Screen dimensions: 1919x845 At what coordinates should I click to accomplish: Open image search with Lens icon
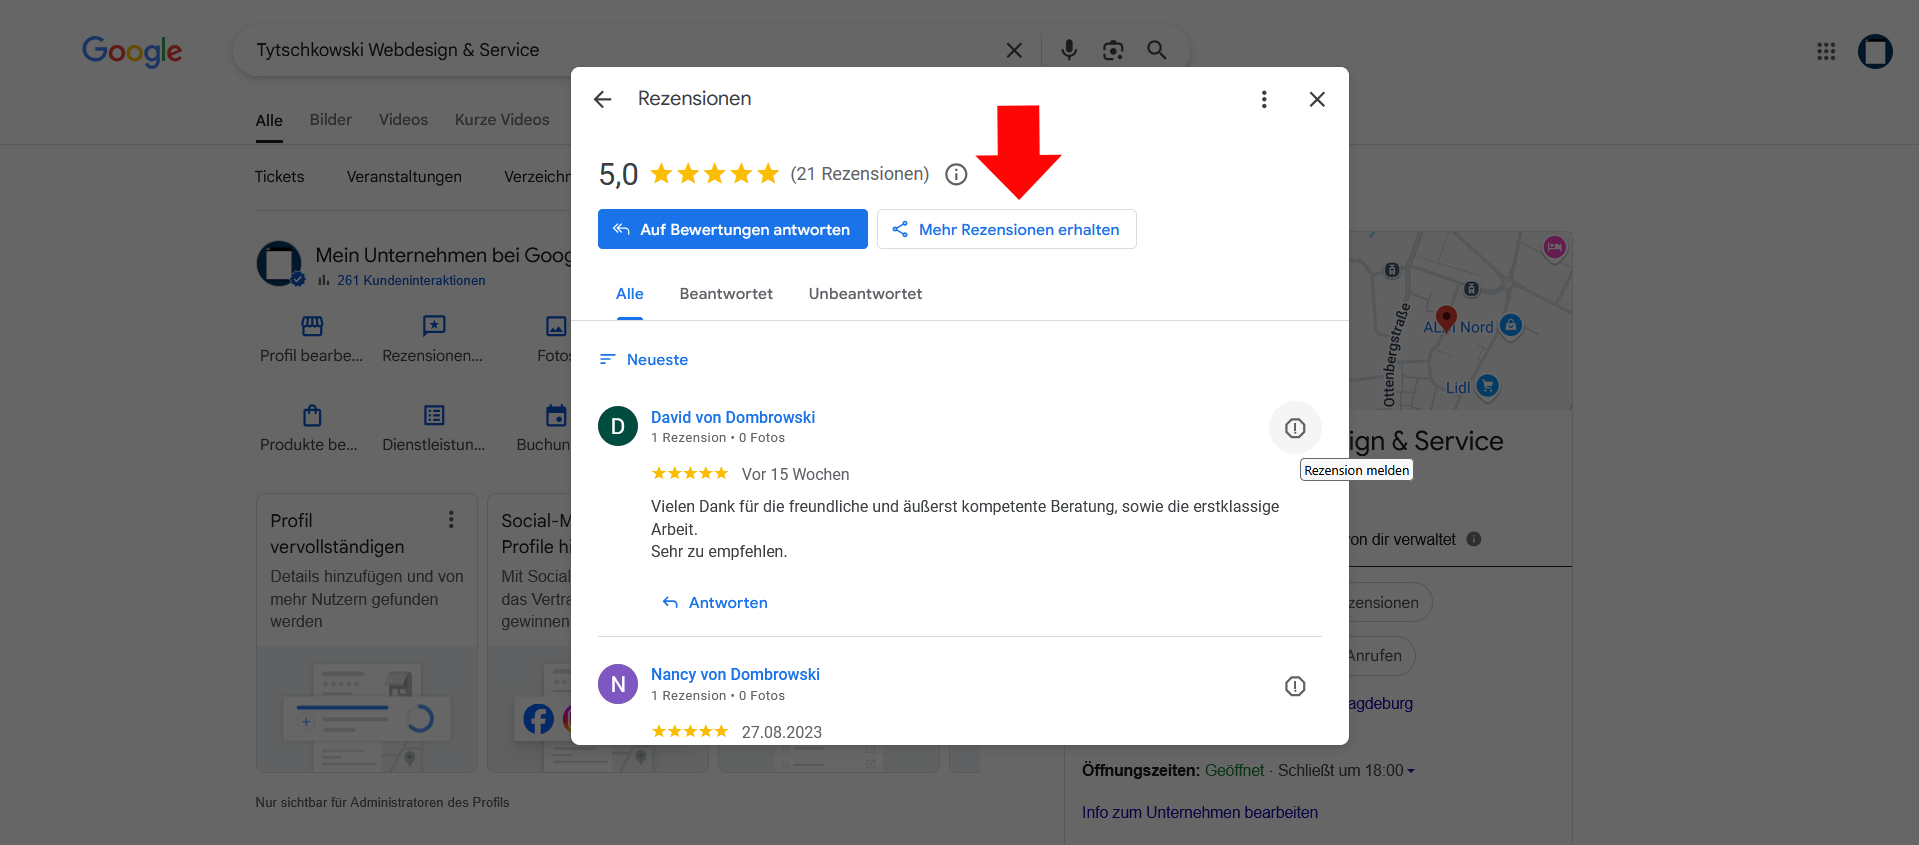coord(1113,50)
